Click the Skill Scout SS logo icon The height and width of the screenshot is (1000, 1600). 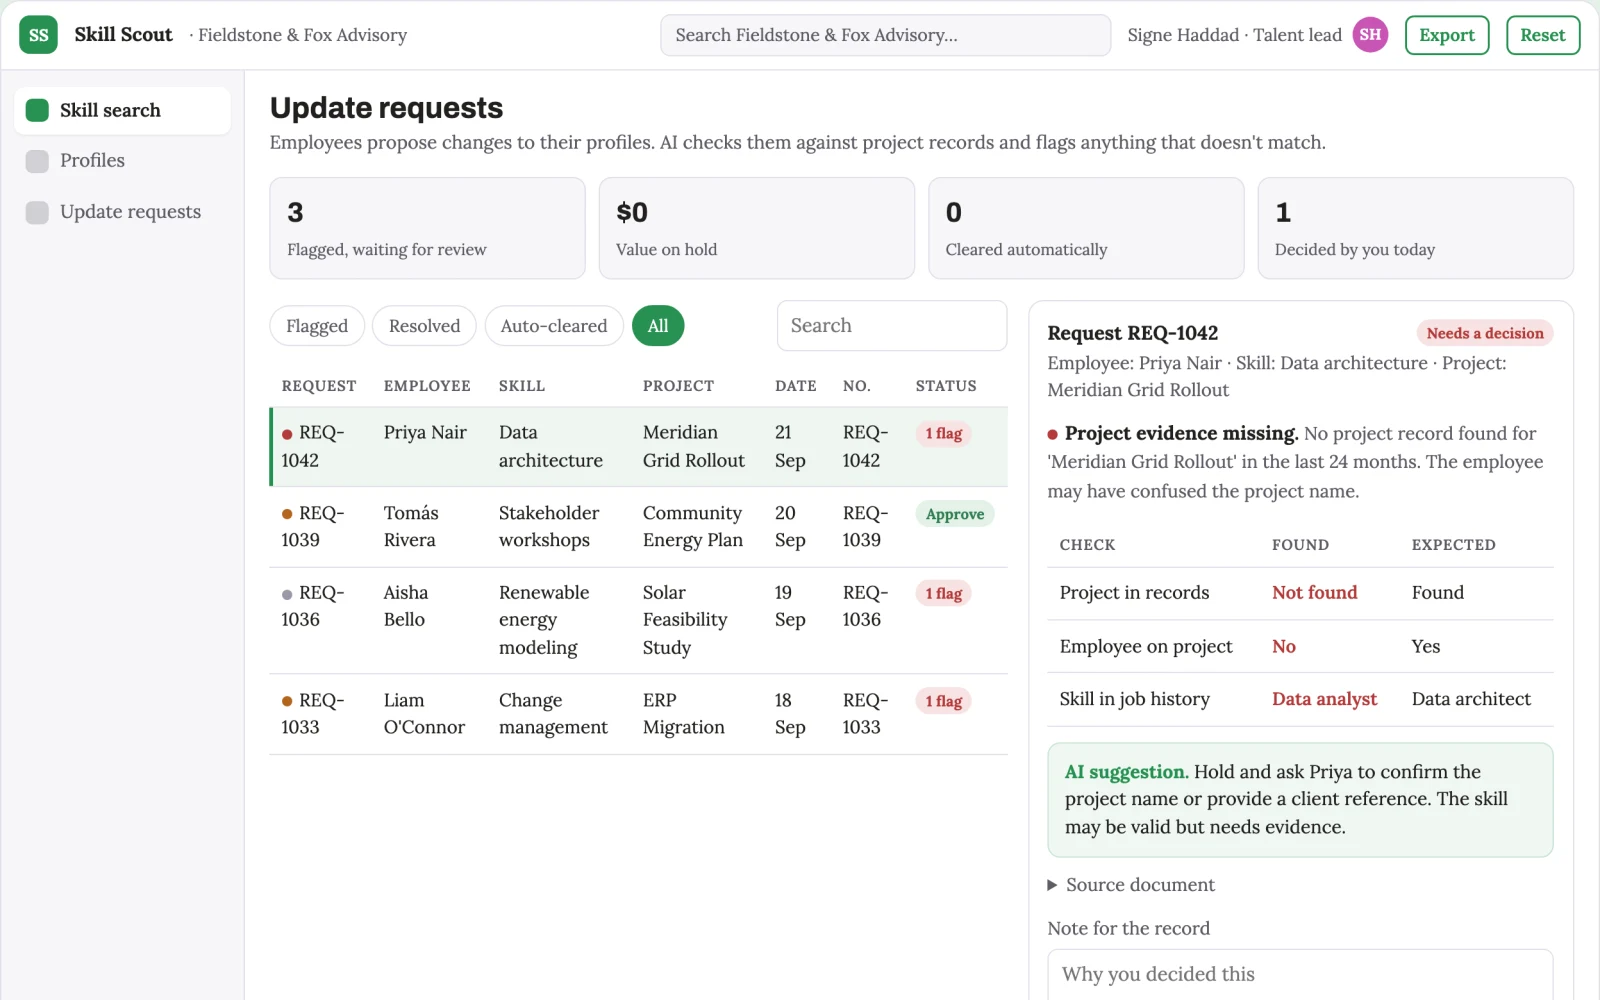pos(38,35)
